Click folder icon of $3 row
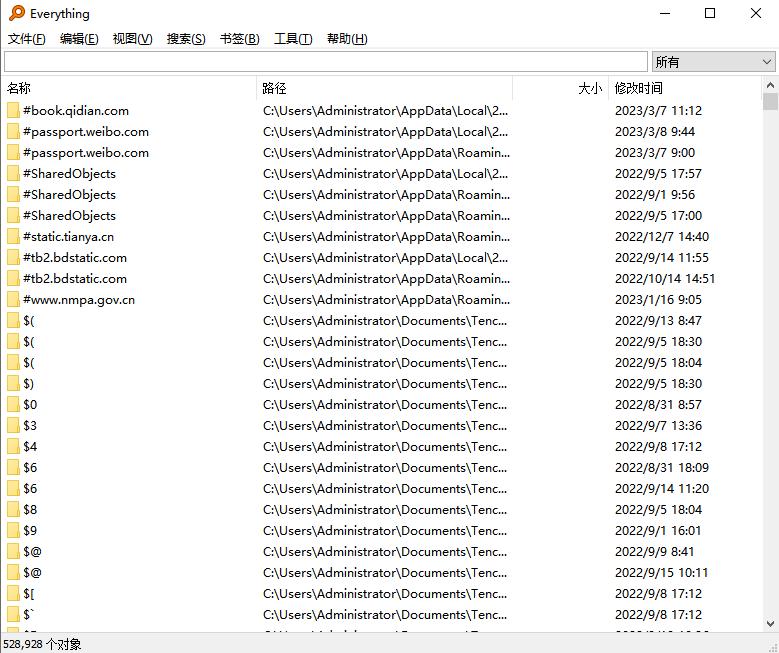Viewport: 779px width, 653px height. (13, 426)
